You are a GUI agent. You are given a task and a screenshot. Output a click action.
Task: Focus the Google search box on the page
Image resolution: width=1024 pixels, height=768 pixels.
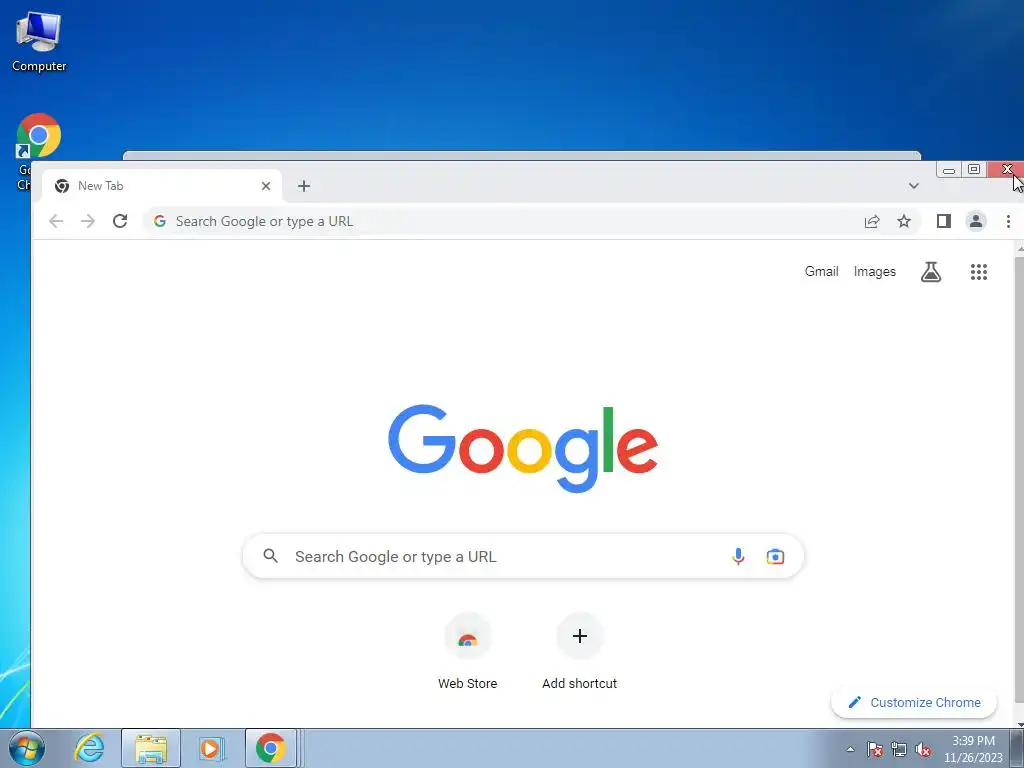click(523, 556)
